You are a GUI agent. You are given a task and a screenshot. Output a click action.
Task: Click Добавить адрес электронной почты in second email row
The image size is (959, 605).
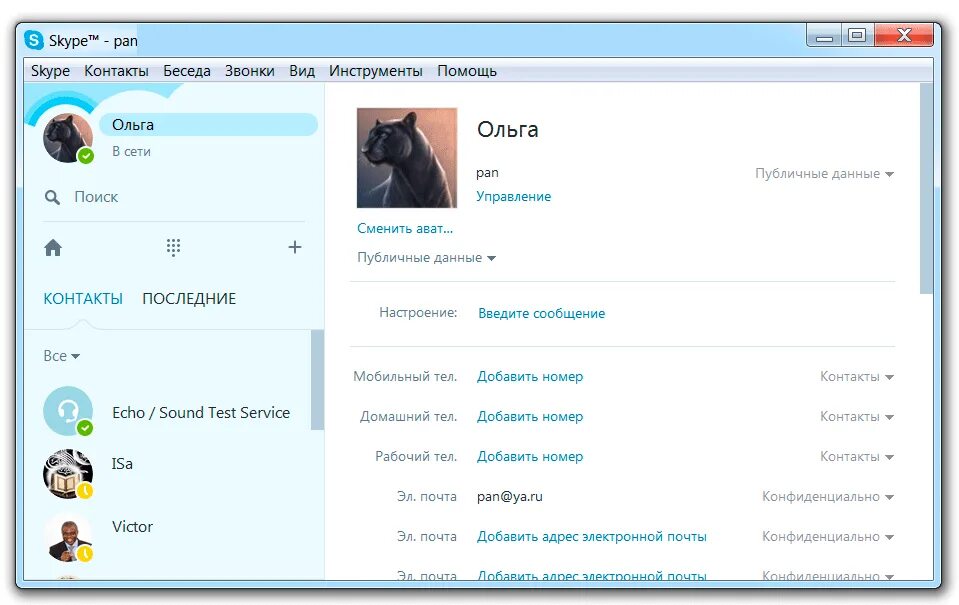[591, 536]
